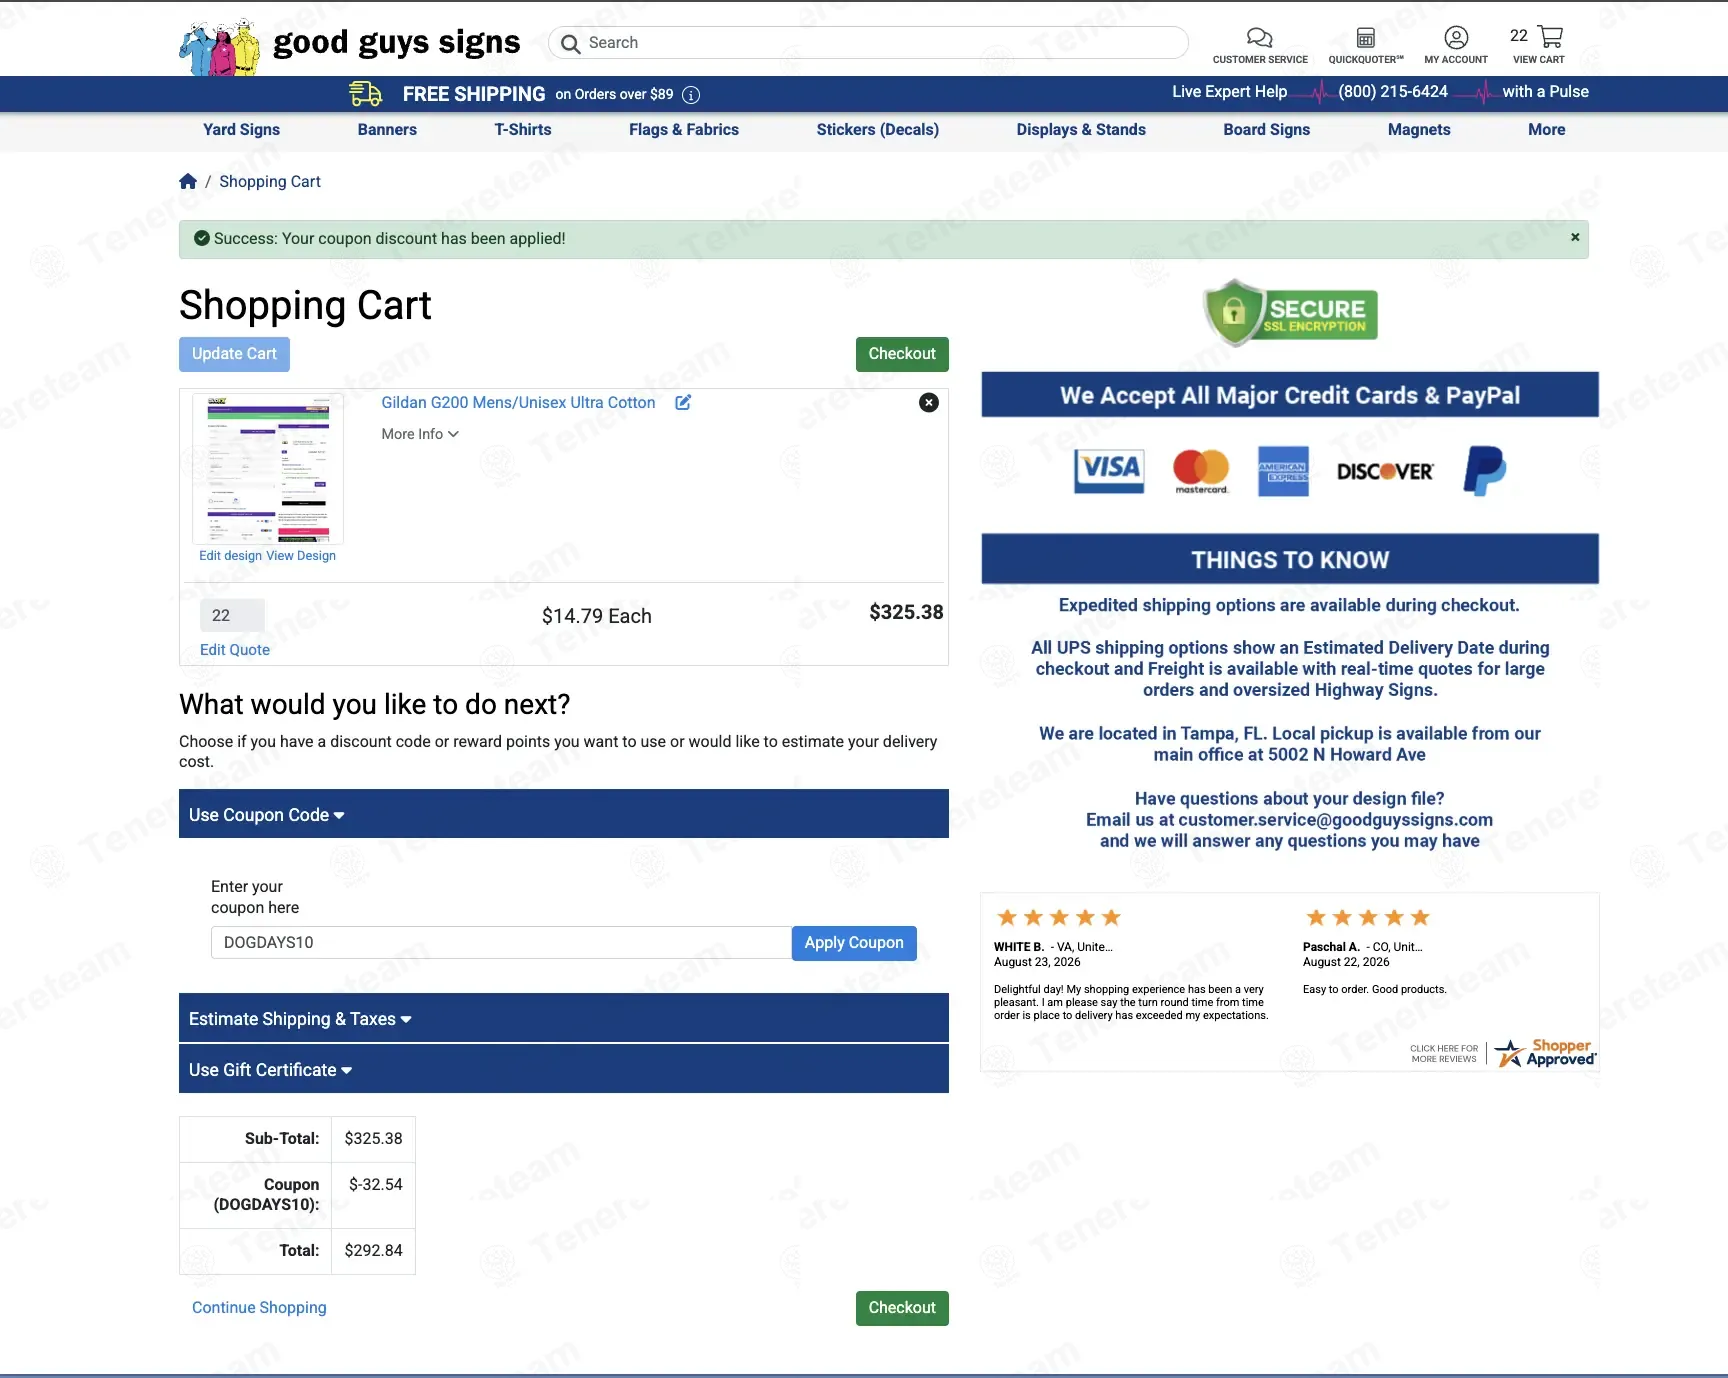Click edit pencil icon beside Gildan G200

[683, 402]
